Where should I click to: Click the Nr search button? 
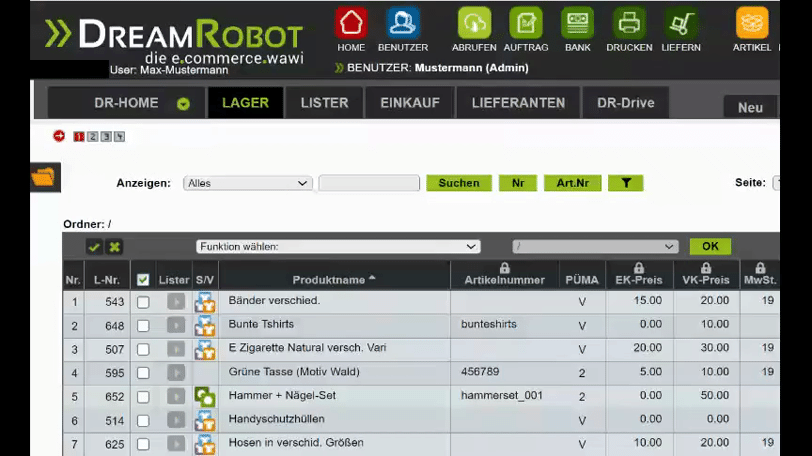click(x=518, y=183)
